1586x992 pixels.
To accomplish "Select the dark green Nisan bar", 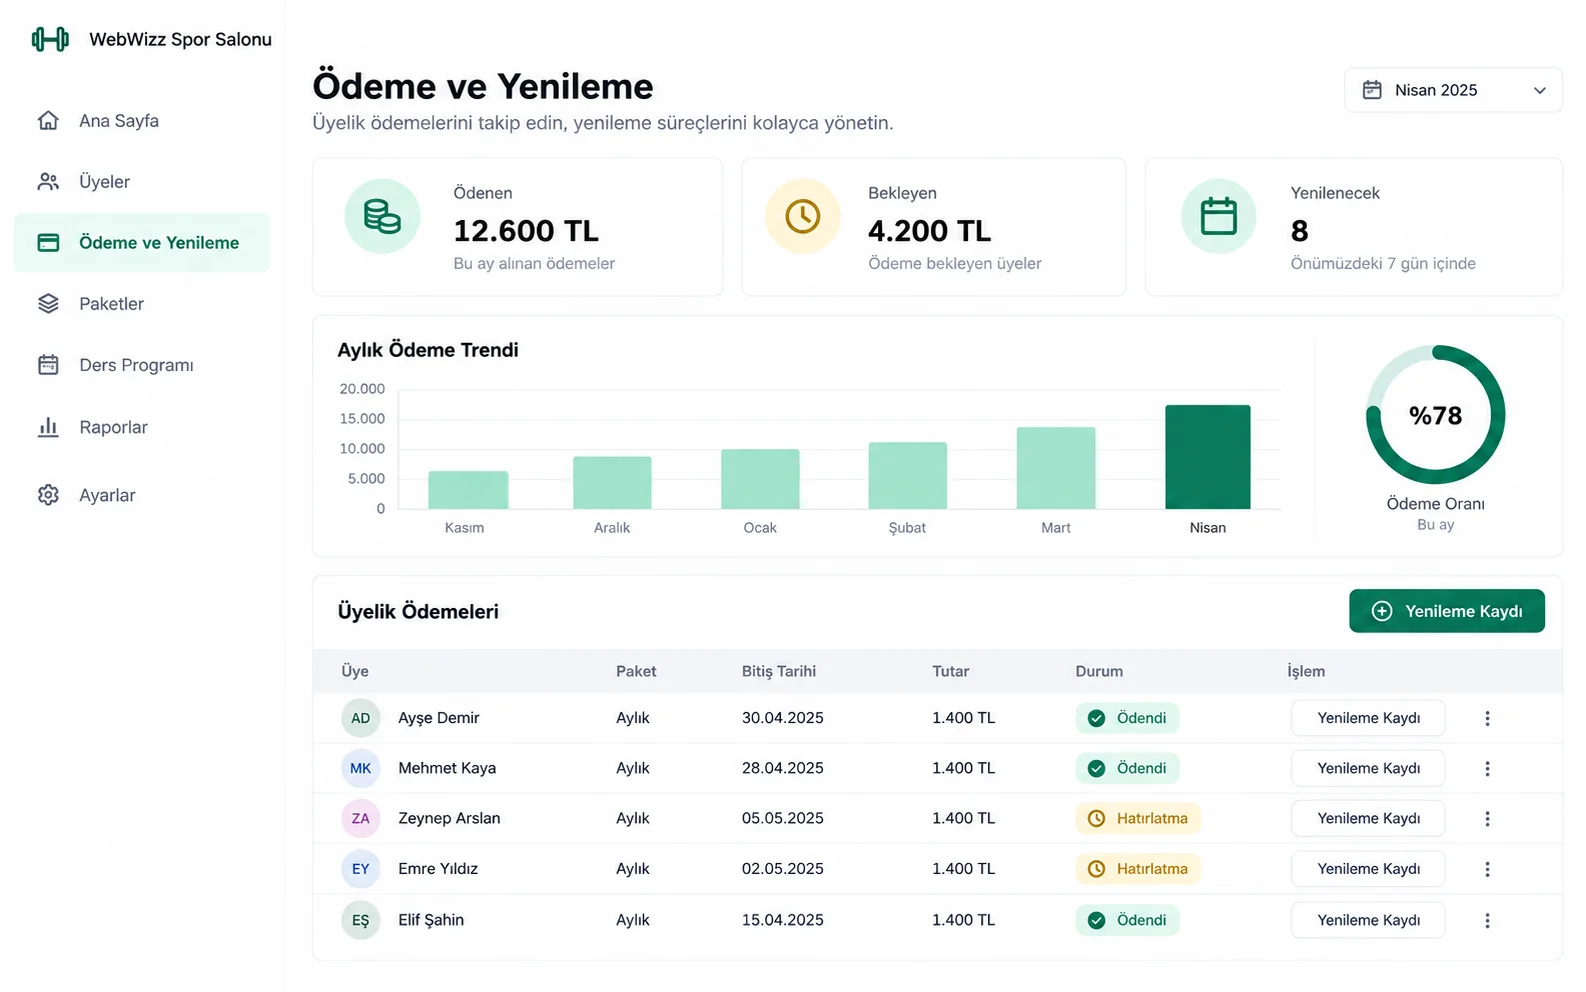I will (1208, 457).
